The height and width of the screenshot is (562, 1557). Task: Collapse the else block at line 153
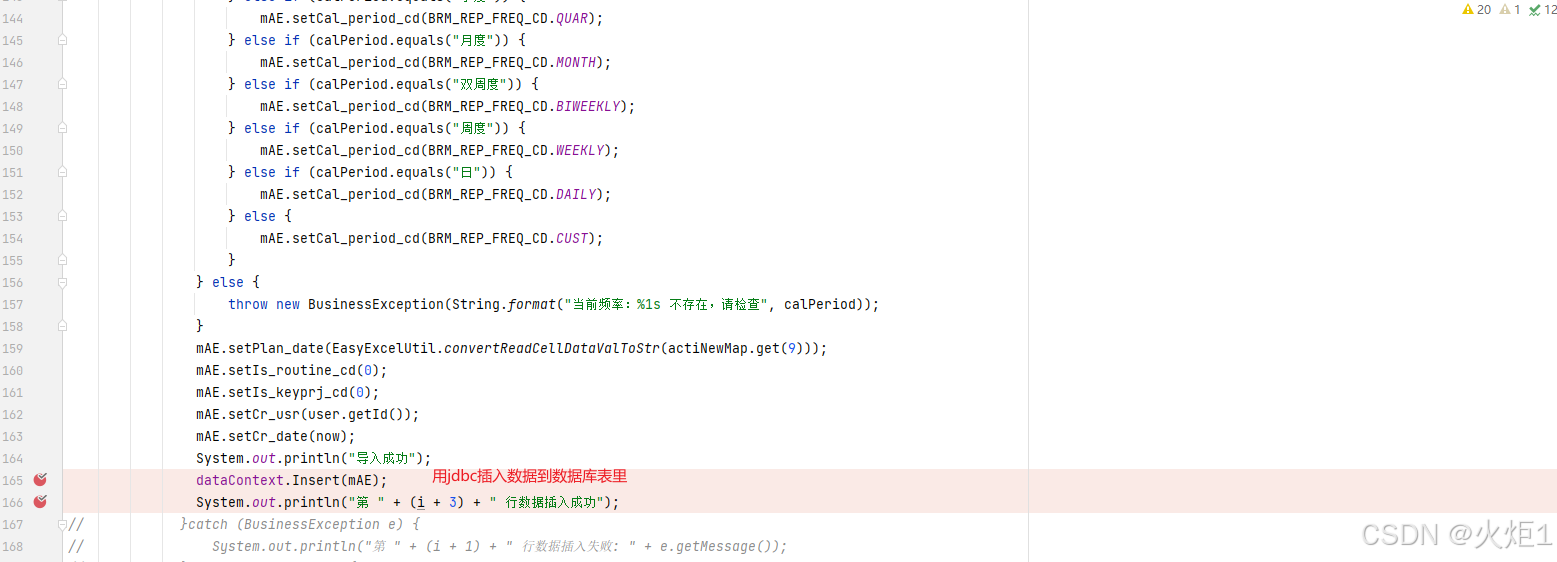click(x=63, y=216)
